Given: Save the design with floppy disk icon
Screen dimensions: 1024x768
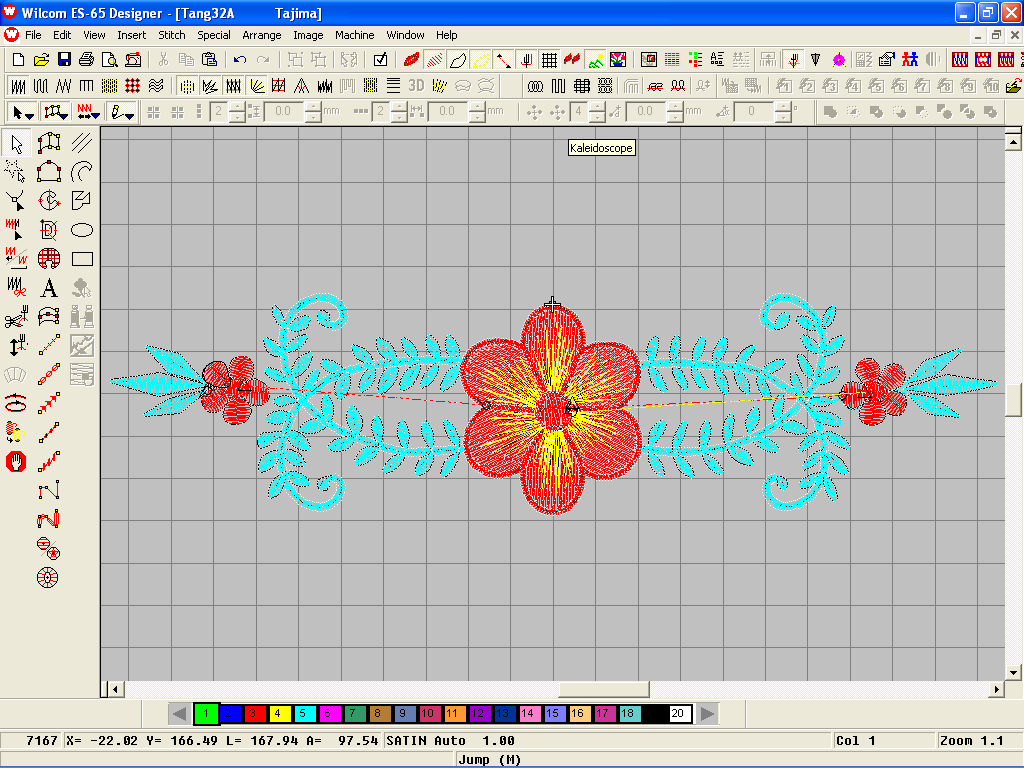Looking at the screenshot, I should (64, 60).
